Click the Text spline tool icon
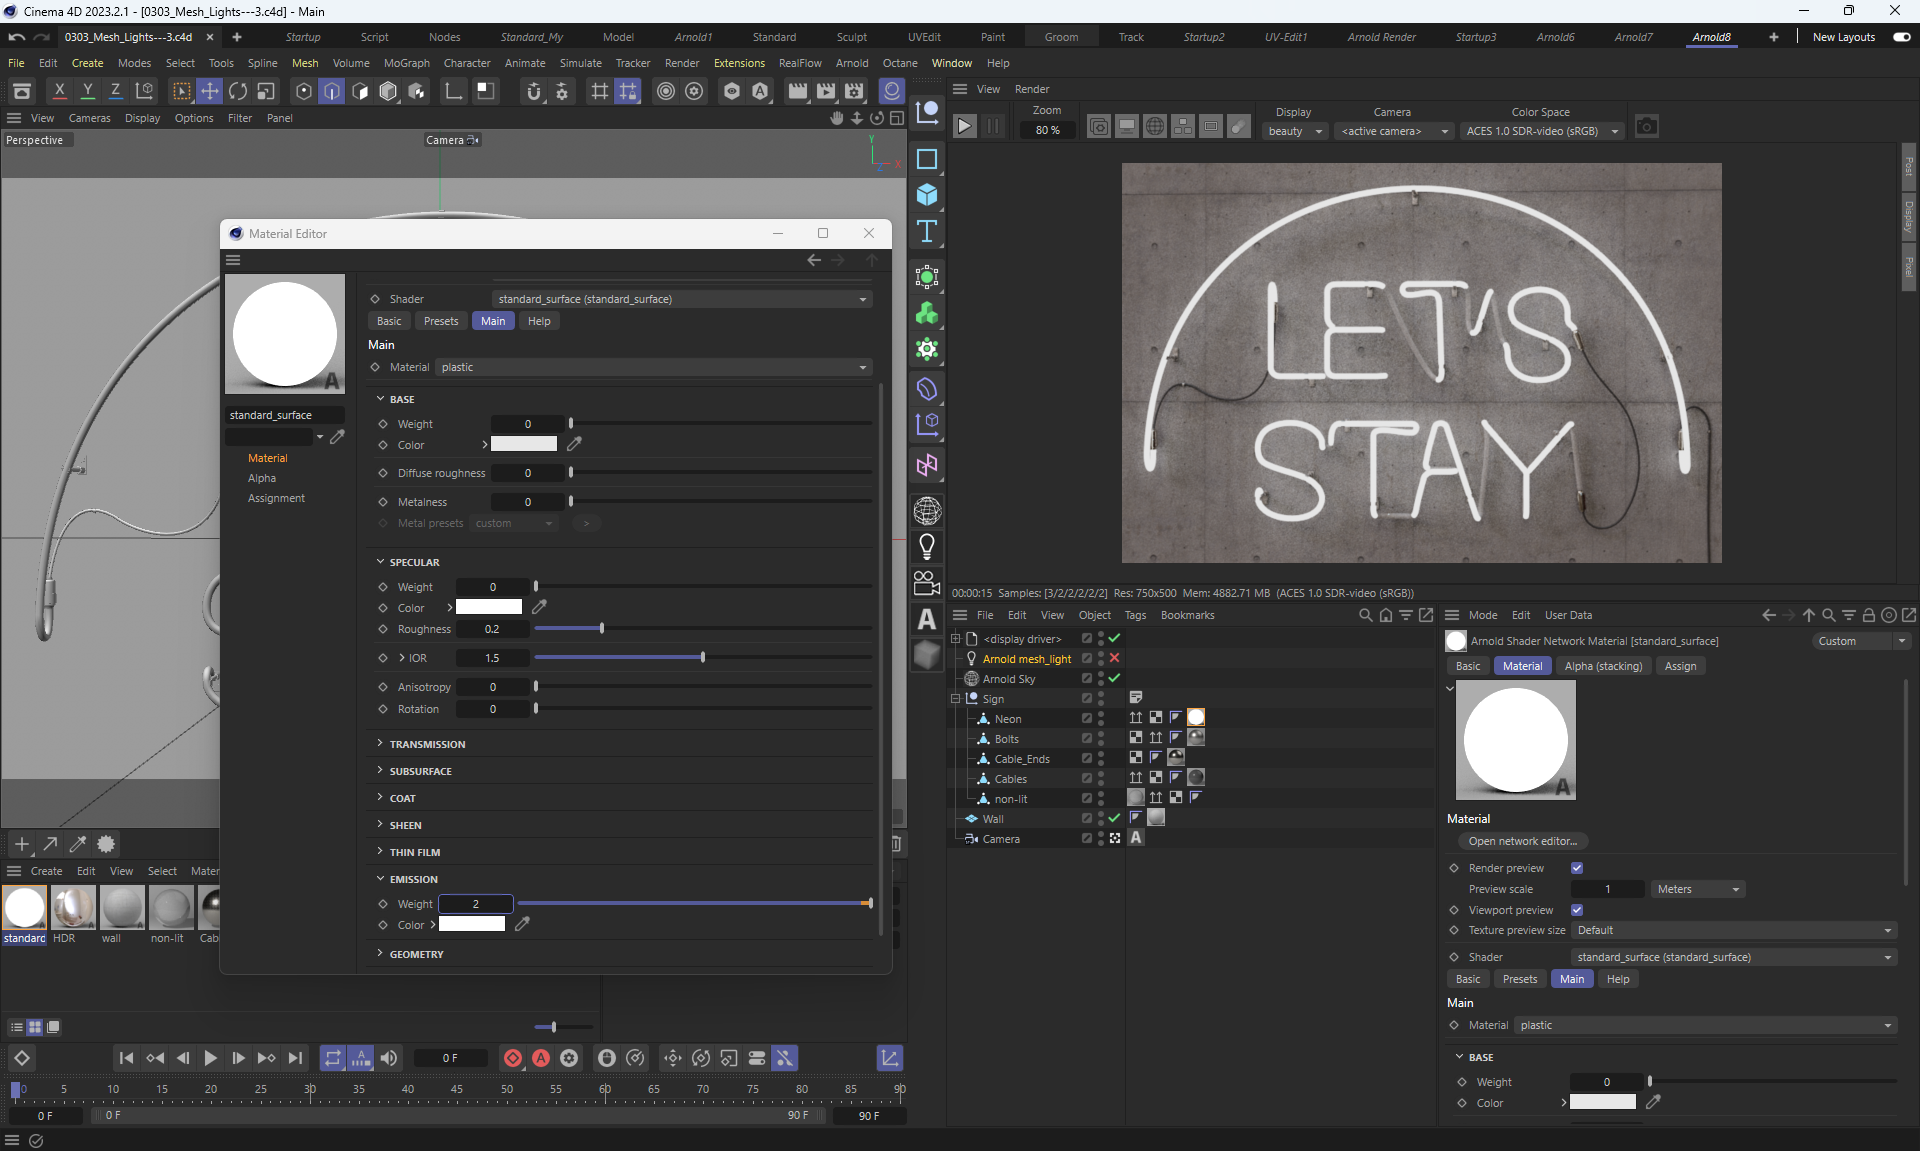 tap(927, 232)
